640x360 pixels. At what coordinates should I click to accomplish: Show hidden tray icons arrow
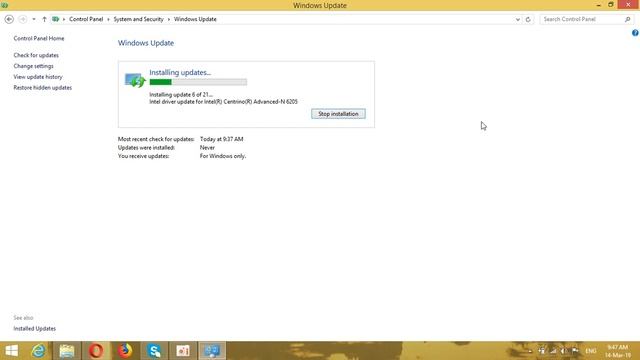(530, 351)
